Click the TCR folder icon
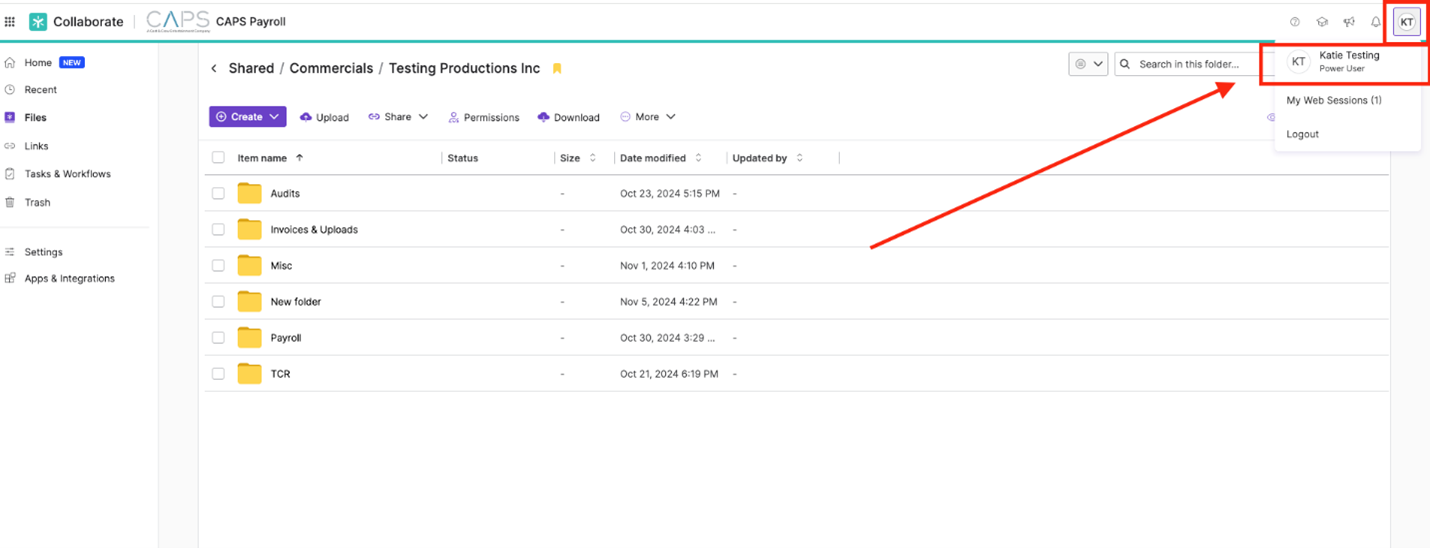 point(249,373)
